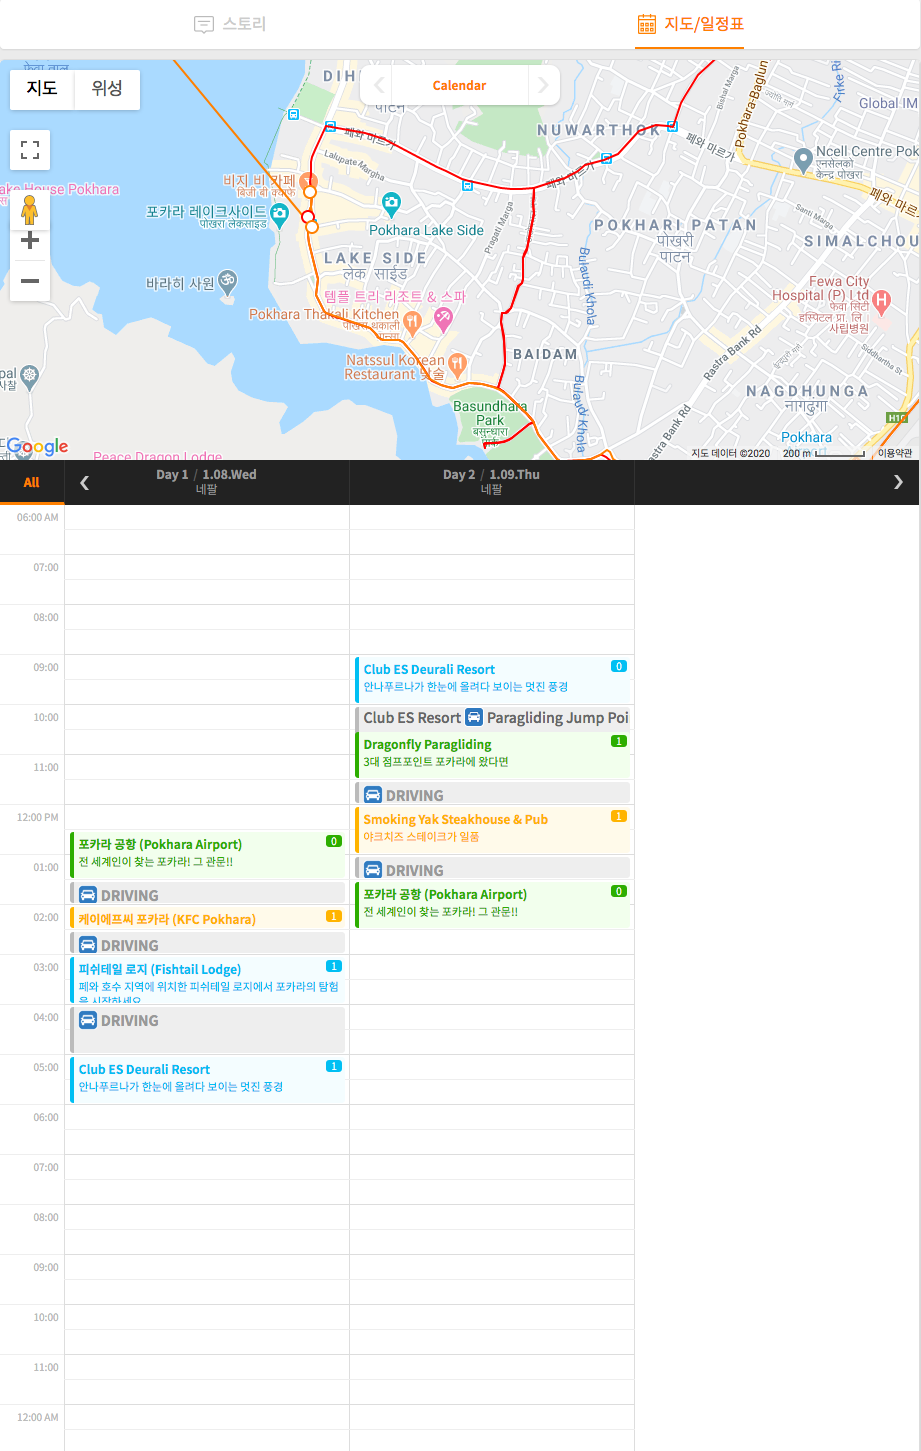Click 포카라 레이크사이드 camera map marker
This screenshot has width=921, height=1451.
(279, 213)
